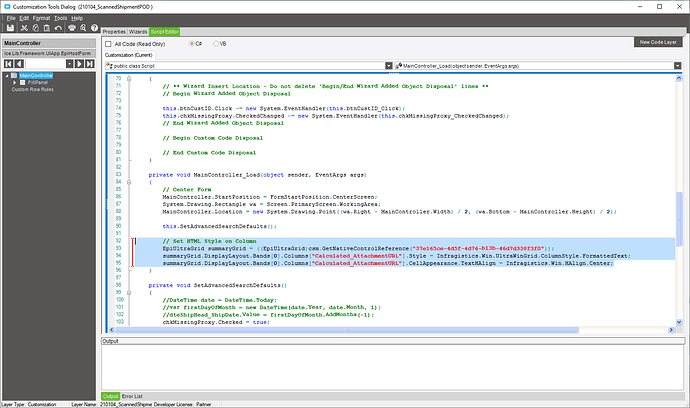The height and width of the screenshot is (408, 690).
Task: Select Custom Row Rules in the tree
Action: pos(33,89)
